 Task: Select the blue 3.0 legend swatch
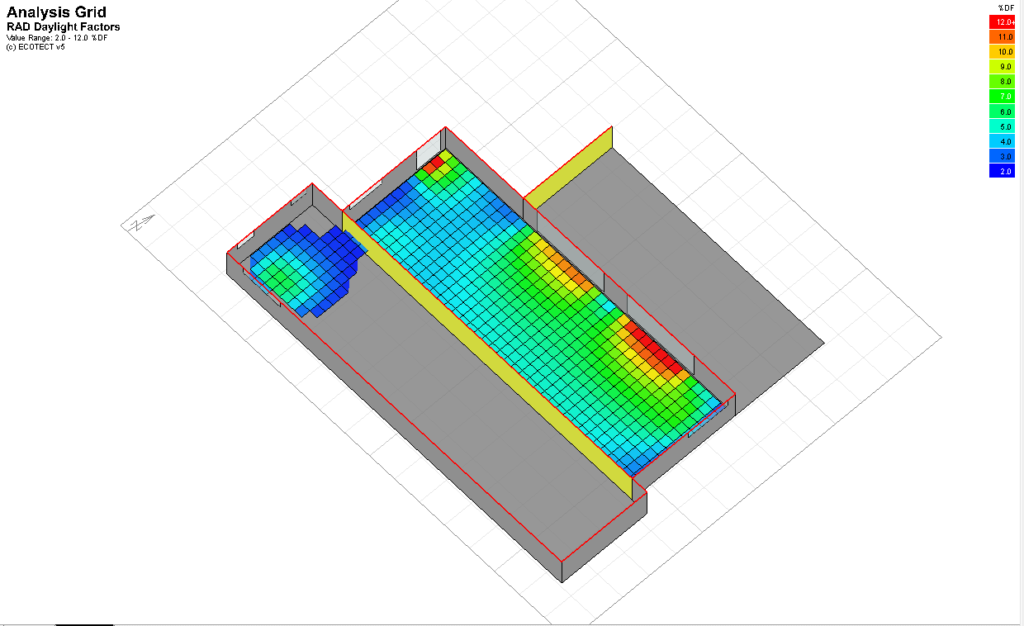pos(1002,157)
